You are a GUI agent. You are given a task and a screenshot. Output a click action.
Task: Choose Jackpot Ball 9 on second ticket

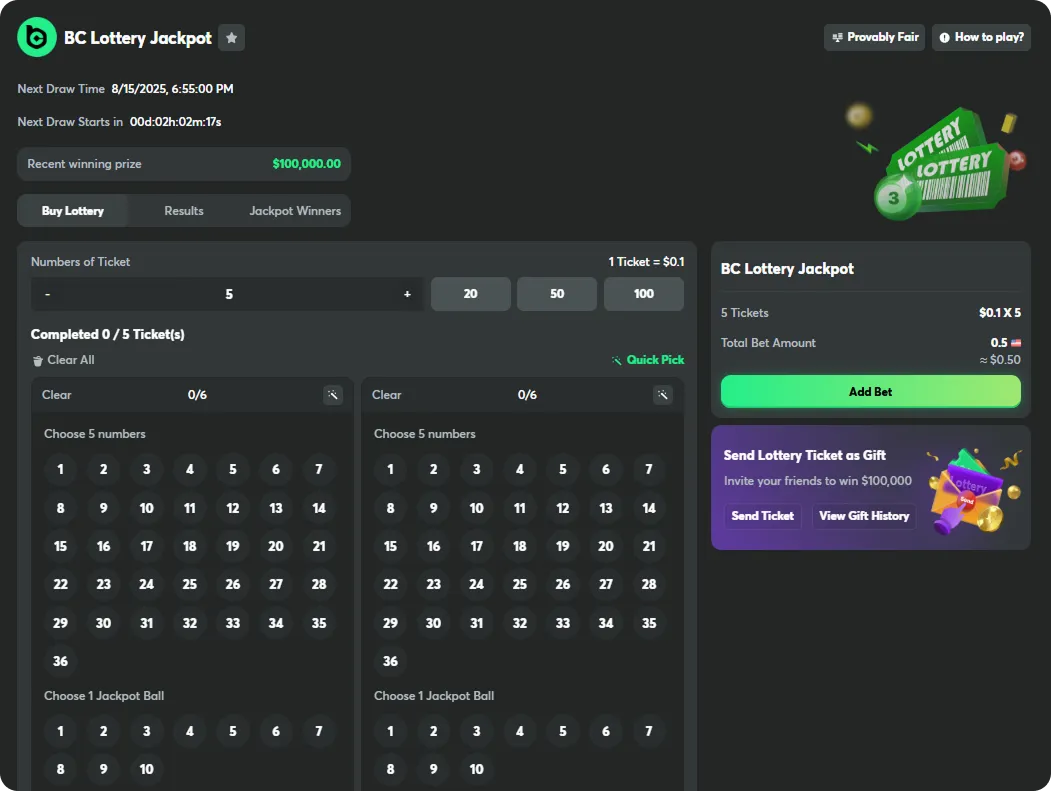[434, 770]
